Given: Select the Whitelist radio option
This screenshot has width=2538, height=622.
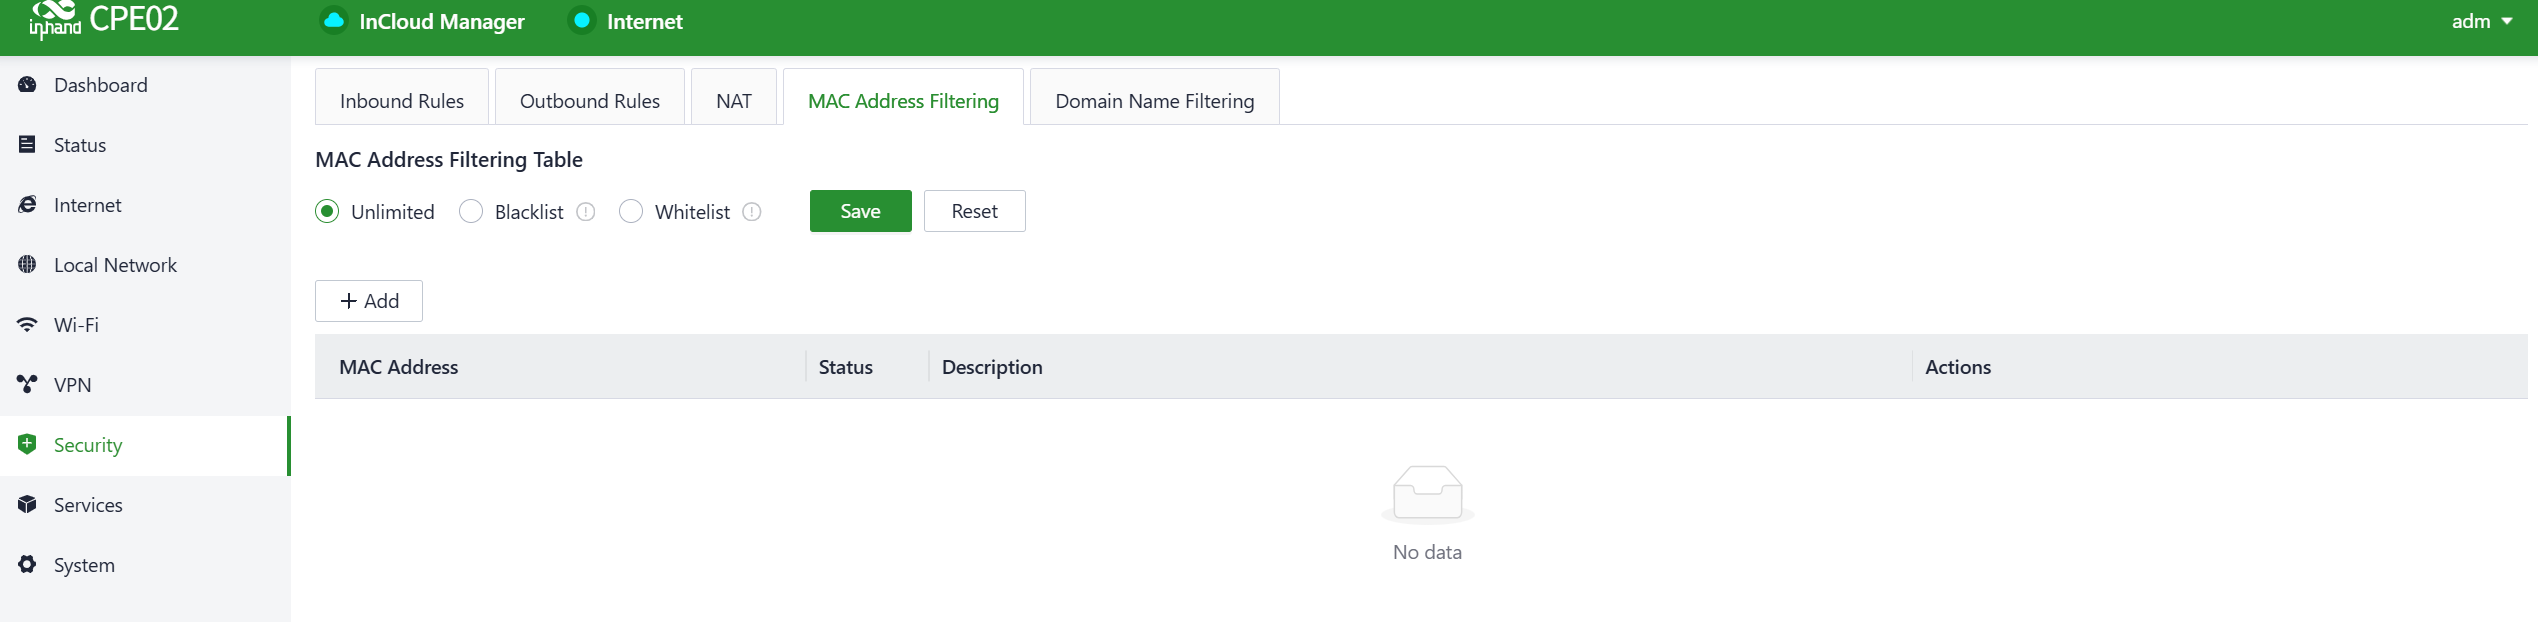Looking at the screenshot, I should (x=631, y=212).
